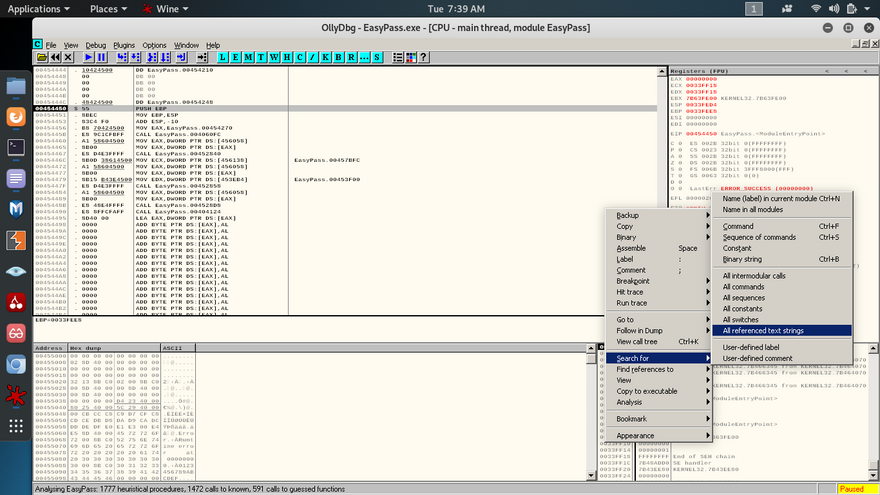Show Memory map via M button
This screenshot has height=495, width=880.
[x=249, y=57]
